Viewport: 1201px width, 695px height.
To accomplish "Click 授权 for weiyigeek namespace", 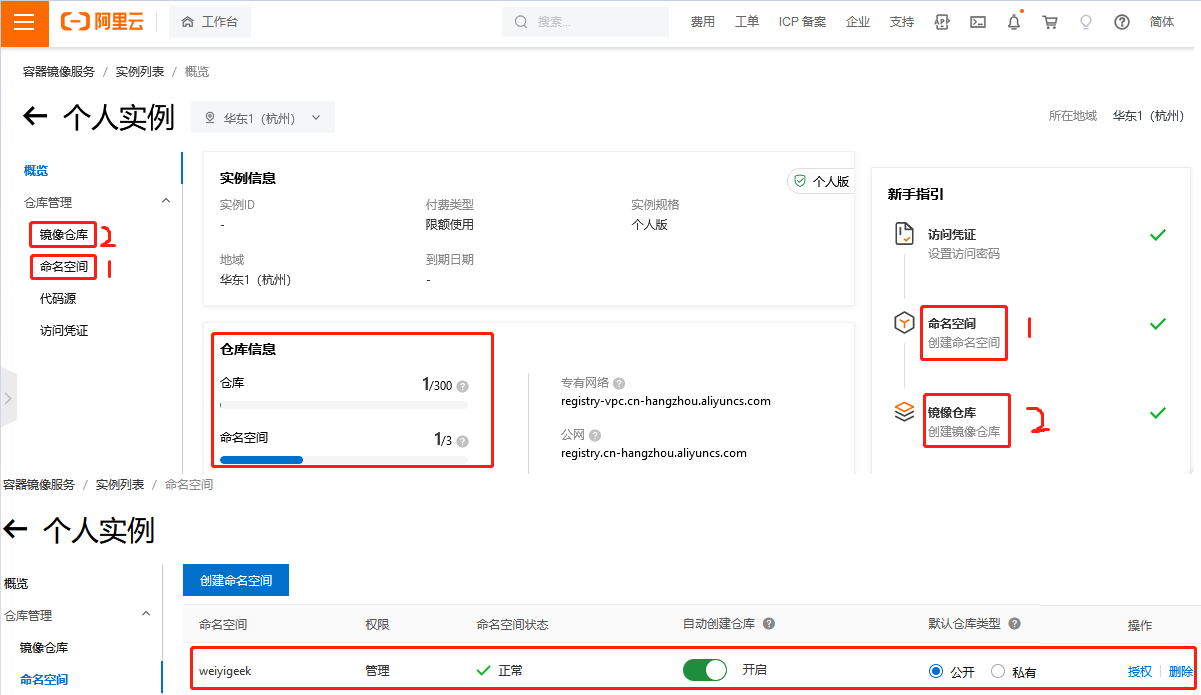I will point(1140,671).
